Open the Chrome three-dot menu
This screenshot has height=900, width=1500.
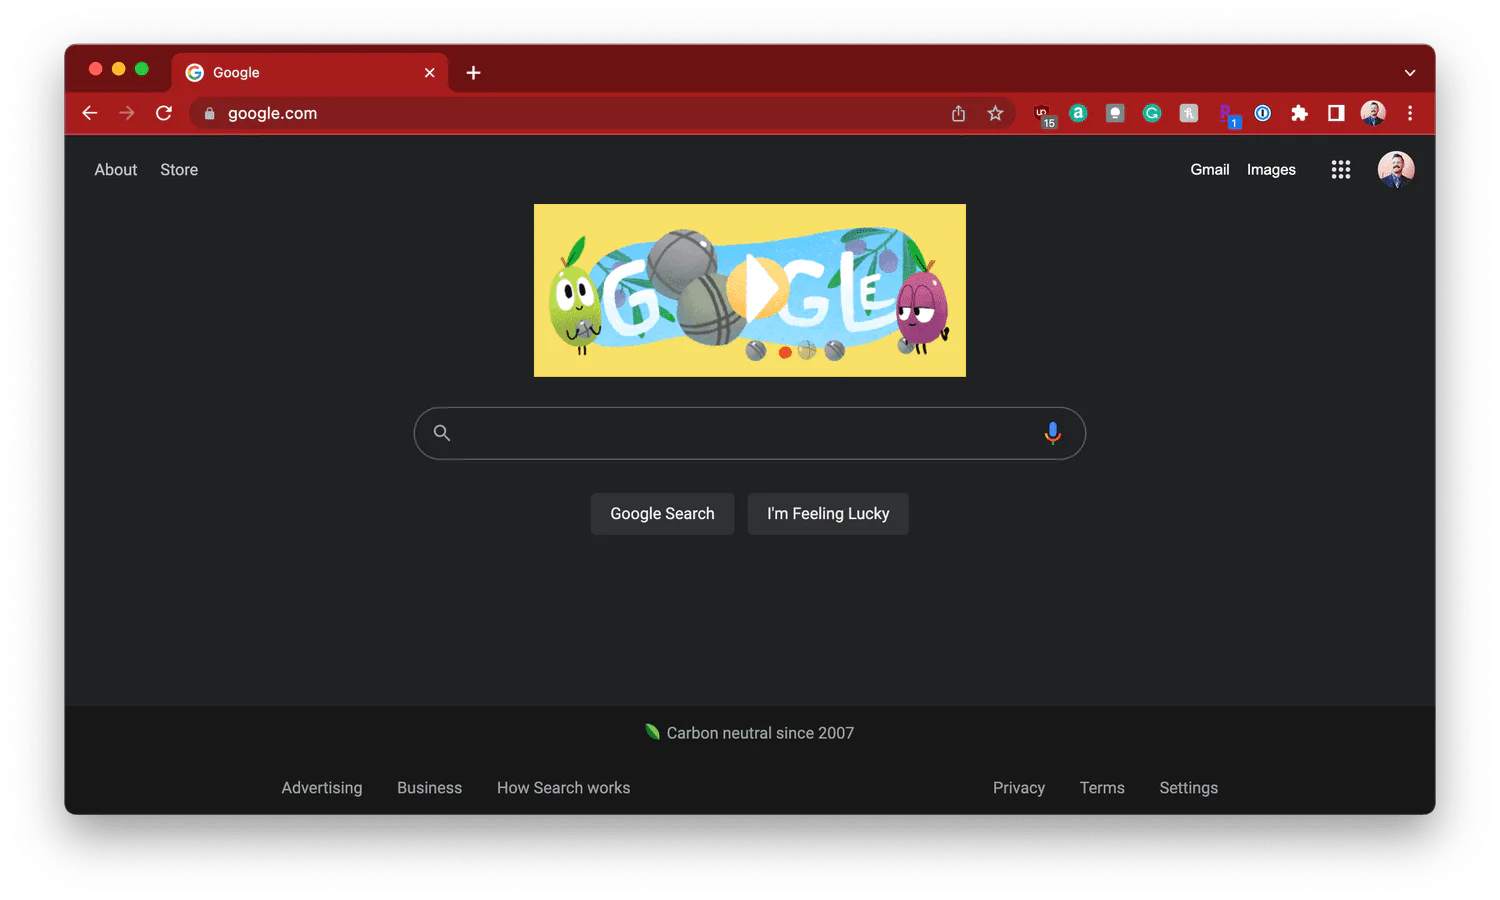pos(1410,113)
